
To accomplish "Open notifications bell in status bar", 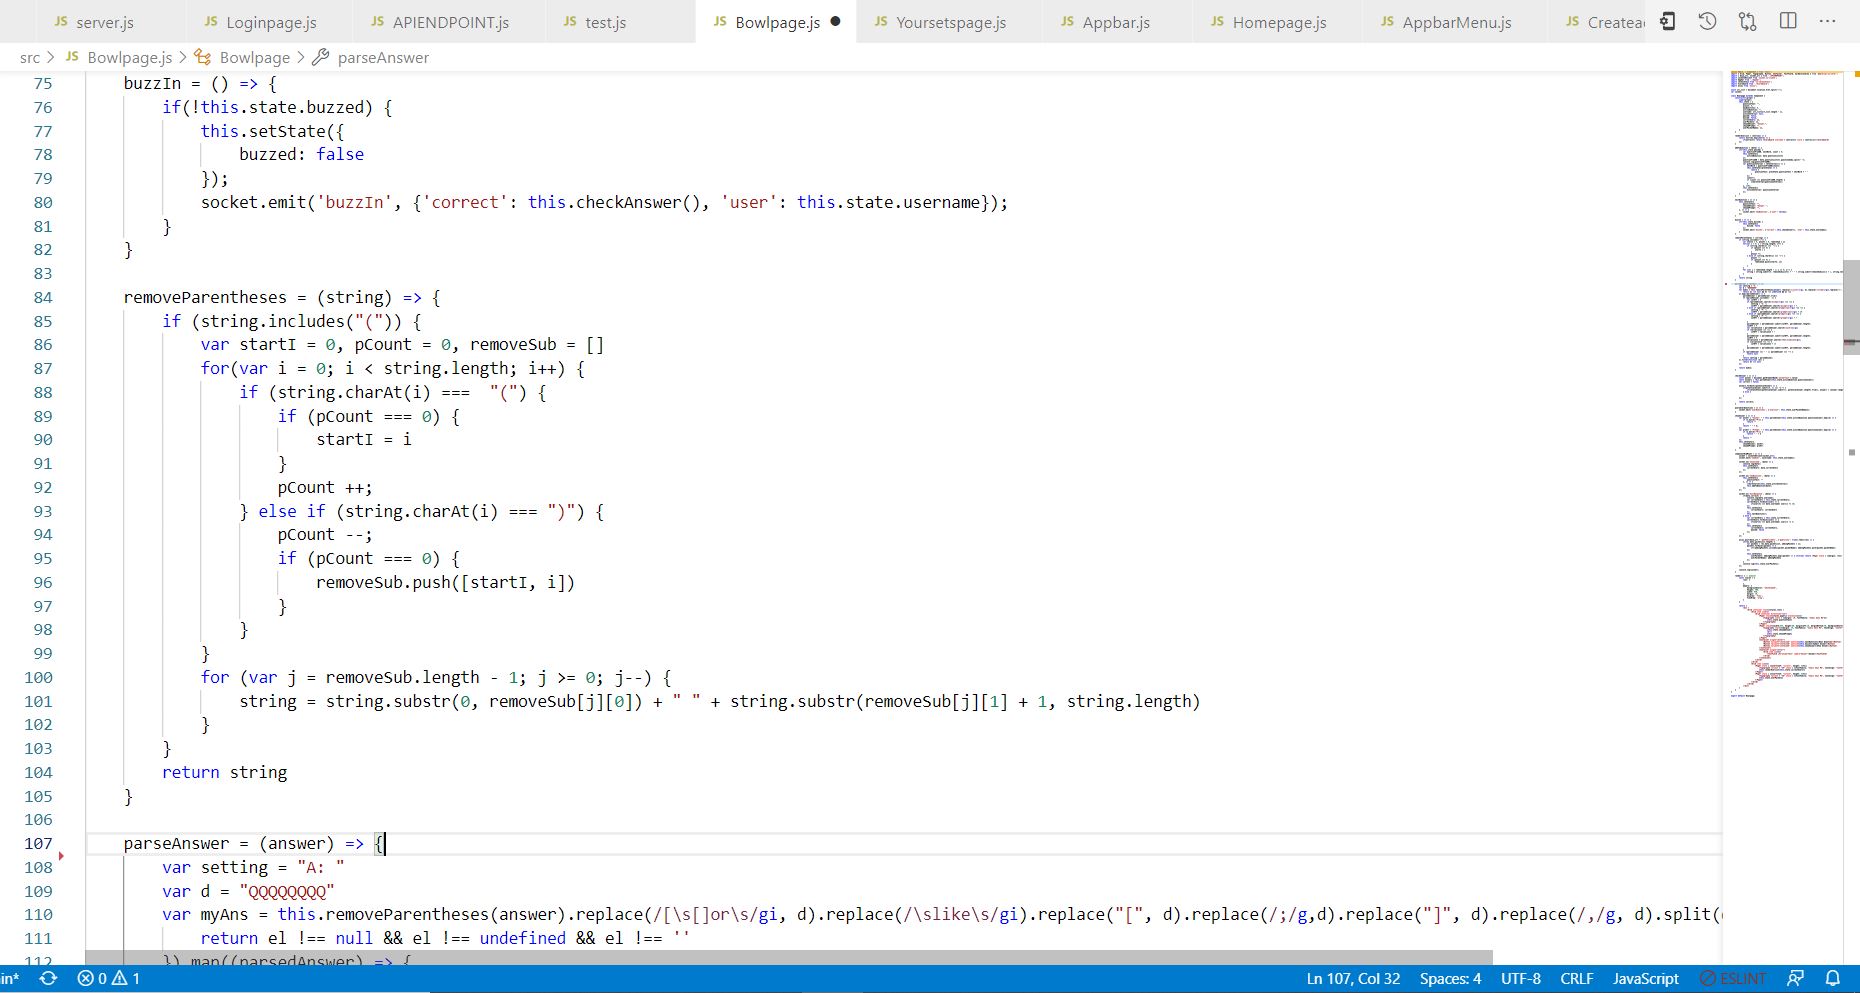I will 1833,978.
